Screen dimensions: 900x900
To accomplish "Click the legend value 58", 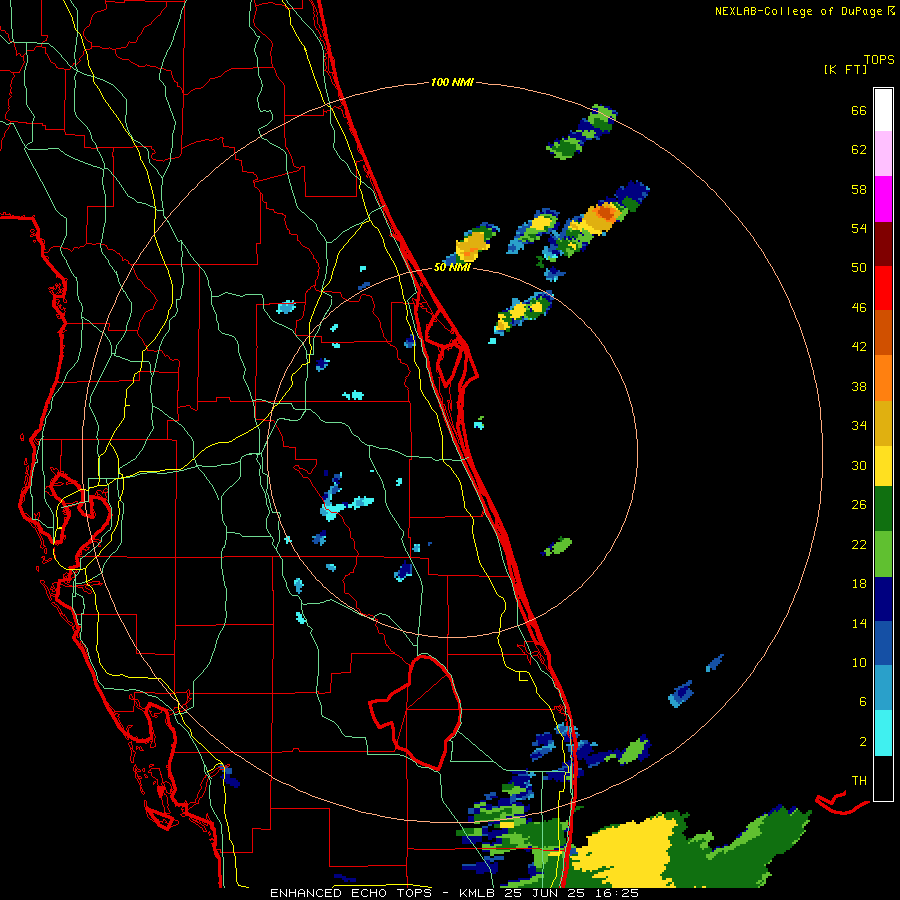I will pos(859,189).
